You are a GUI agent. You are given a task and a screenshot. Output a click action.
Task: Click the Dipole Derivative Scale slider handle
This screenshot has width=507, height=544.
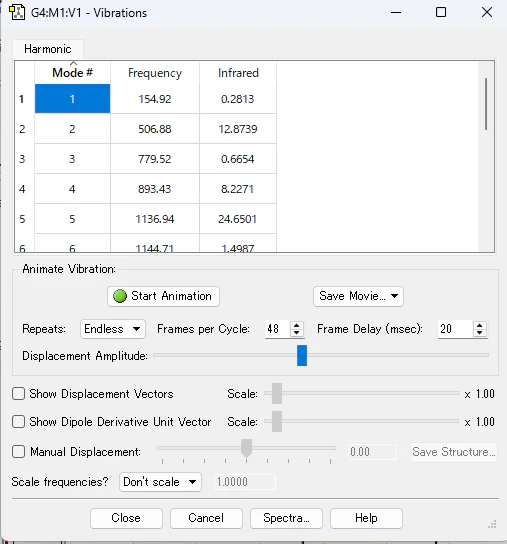point(277,422)
